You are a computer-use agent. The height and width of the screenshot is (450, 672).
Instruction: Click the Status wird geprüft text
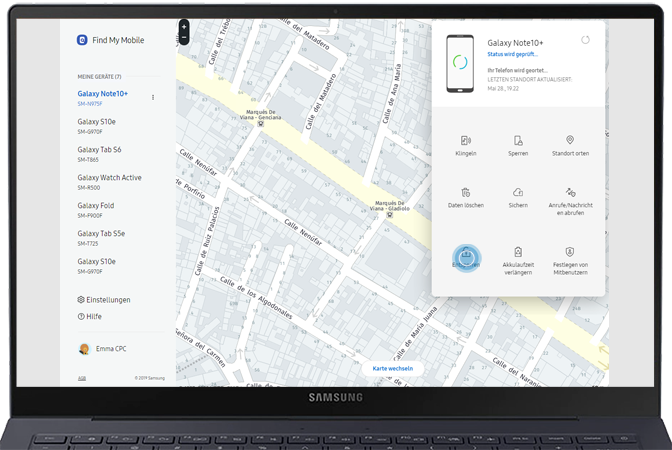512,54
